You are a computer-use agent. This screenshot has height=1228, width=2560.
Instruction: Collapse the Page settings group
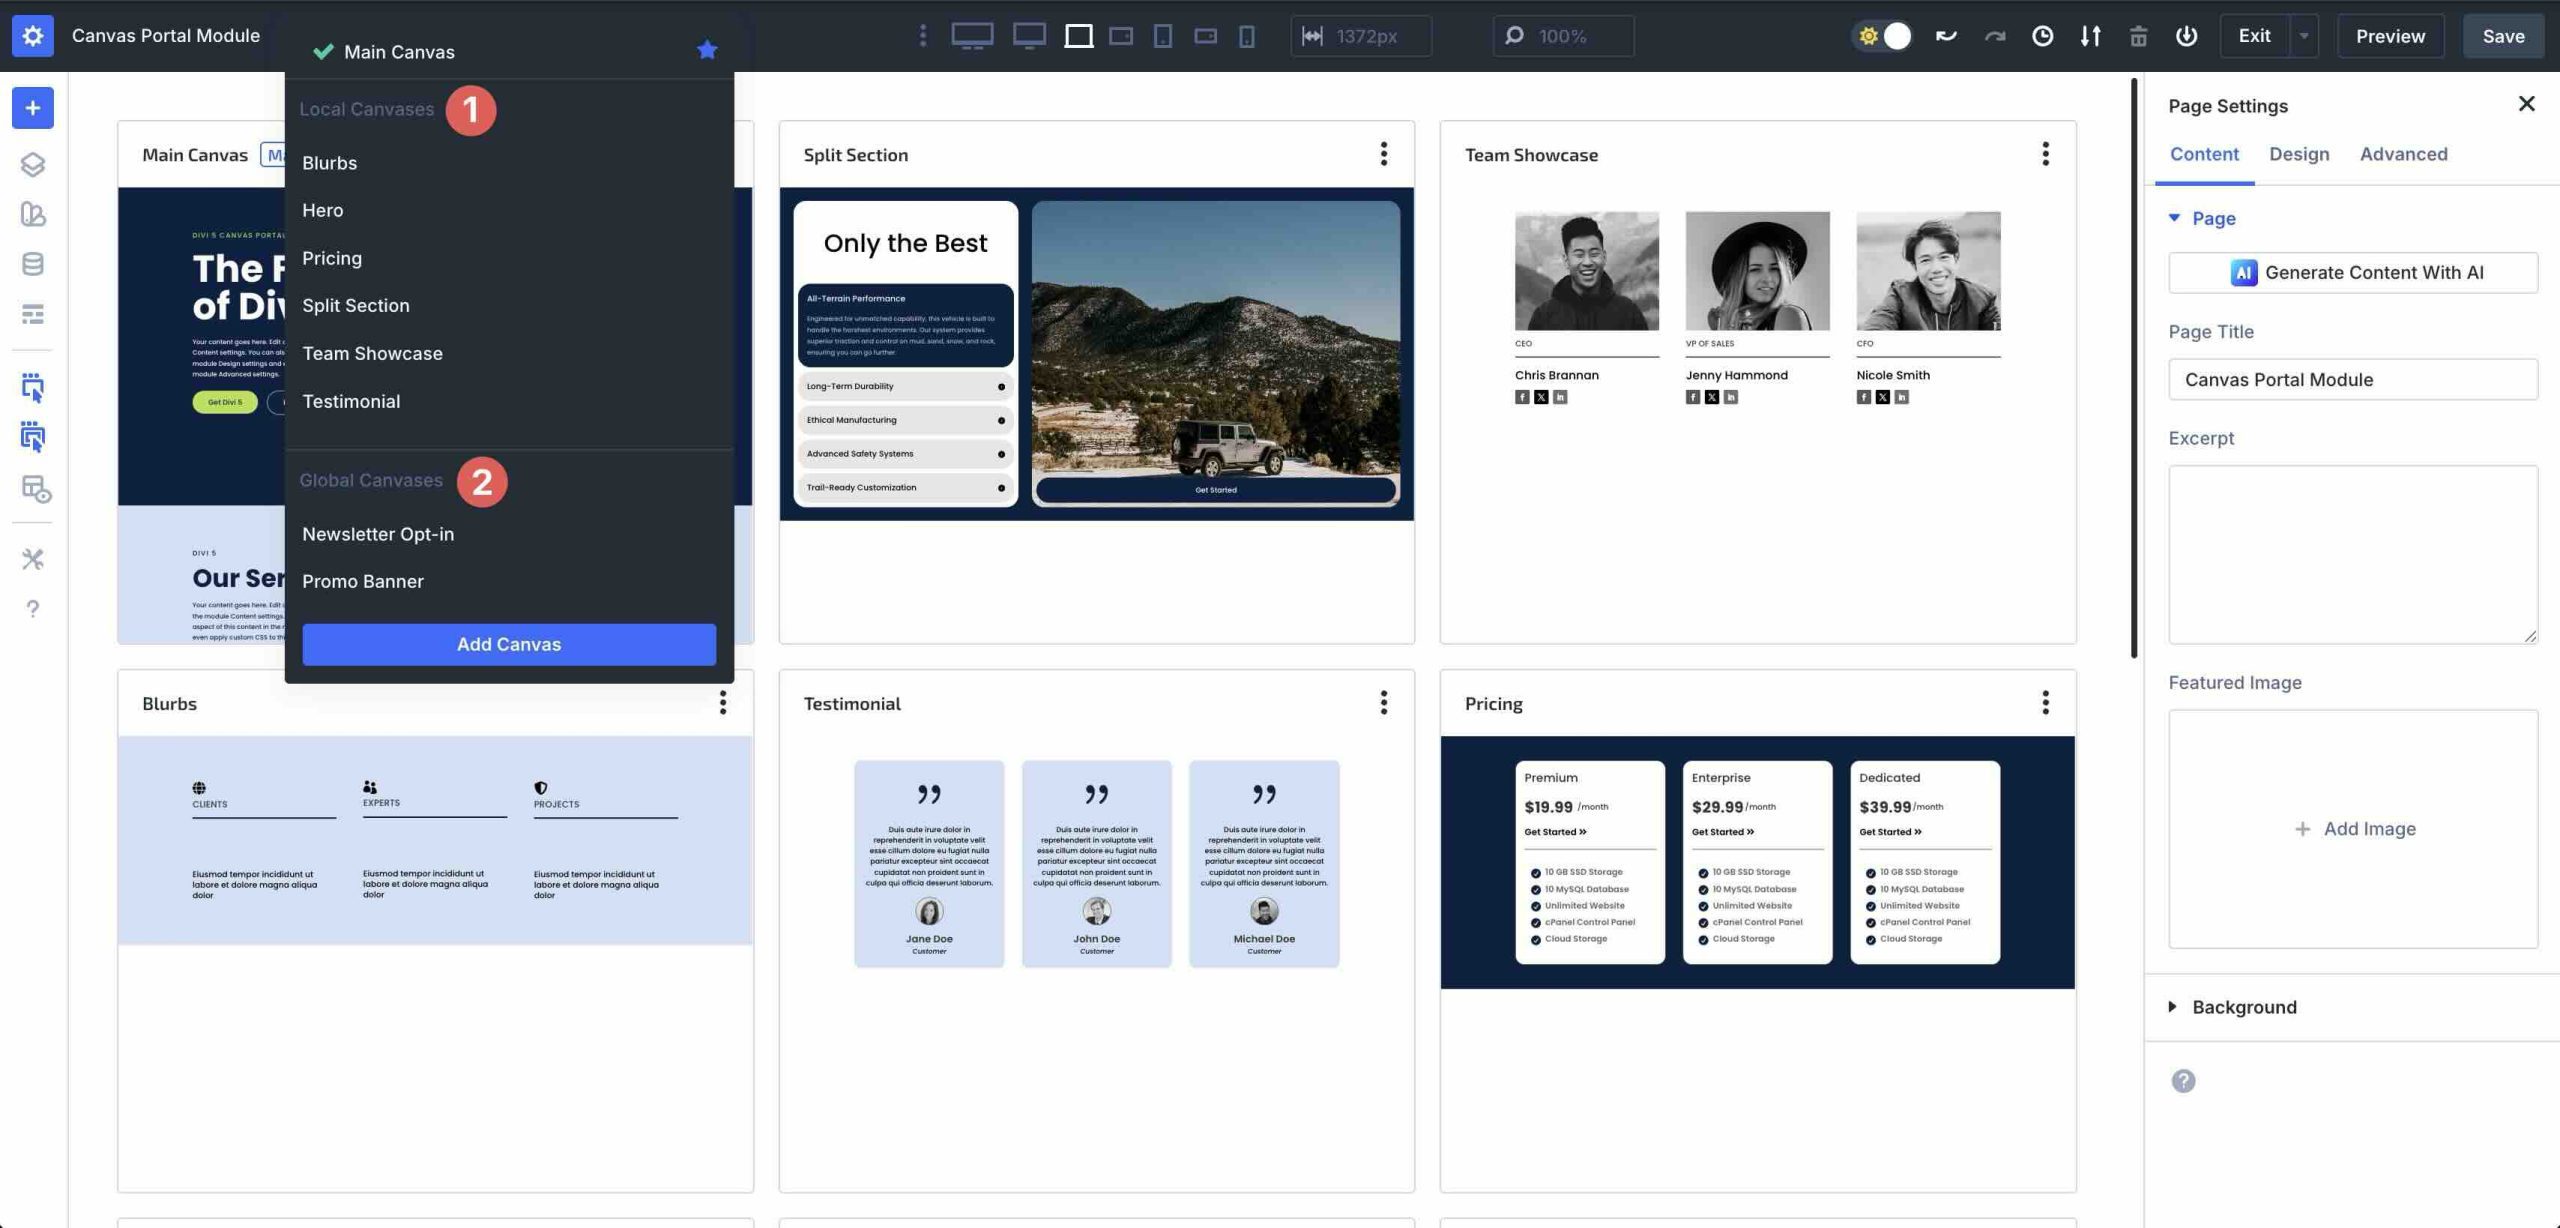pos(2212,218)
